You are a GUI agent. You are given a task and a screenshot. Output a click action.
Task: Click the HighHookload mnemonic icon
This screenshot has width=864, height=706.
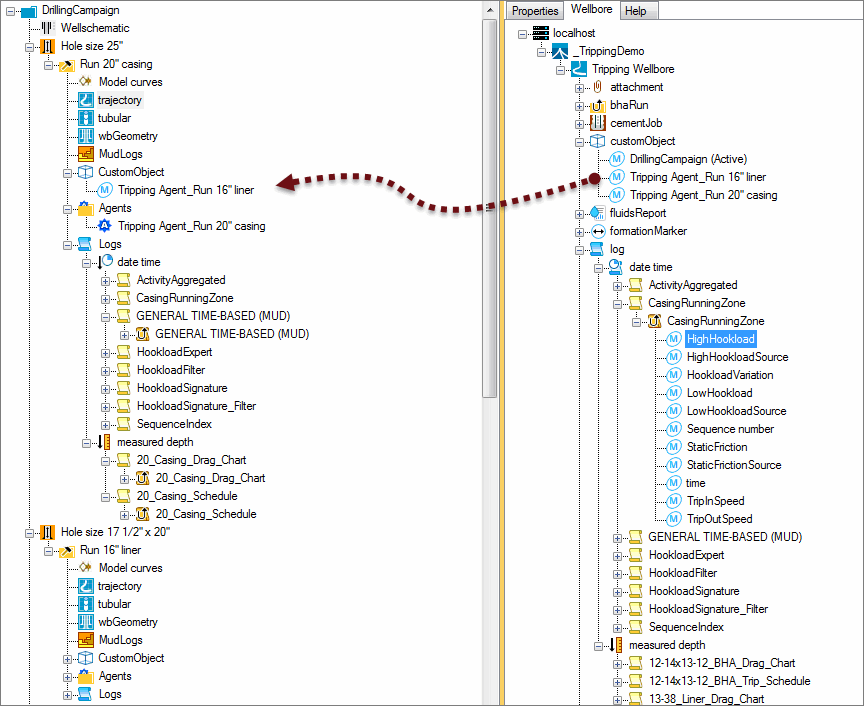673,339
